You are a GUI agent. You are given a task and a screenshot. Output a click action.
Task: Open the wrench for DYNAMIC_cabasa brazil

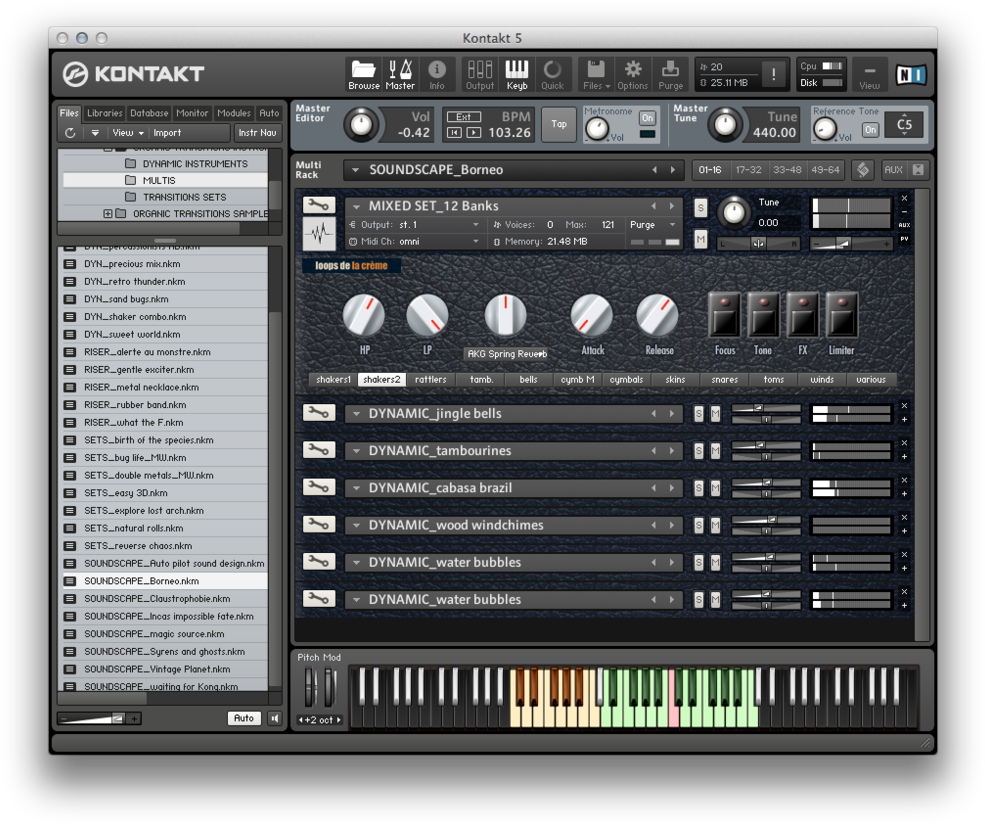[x=319, y=487]
